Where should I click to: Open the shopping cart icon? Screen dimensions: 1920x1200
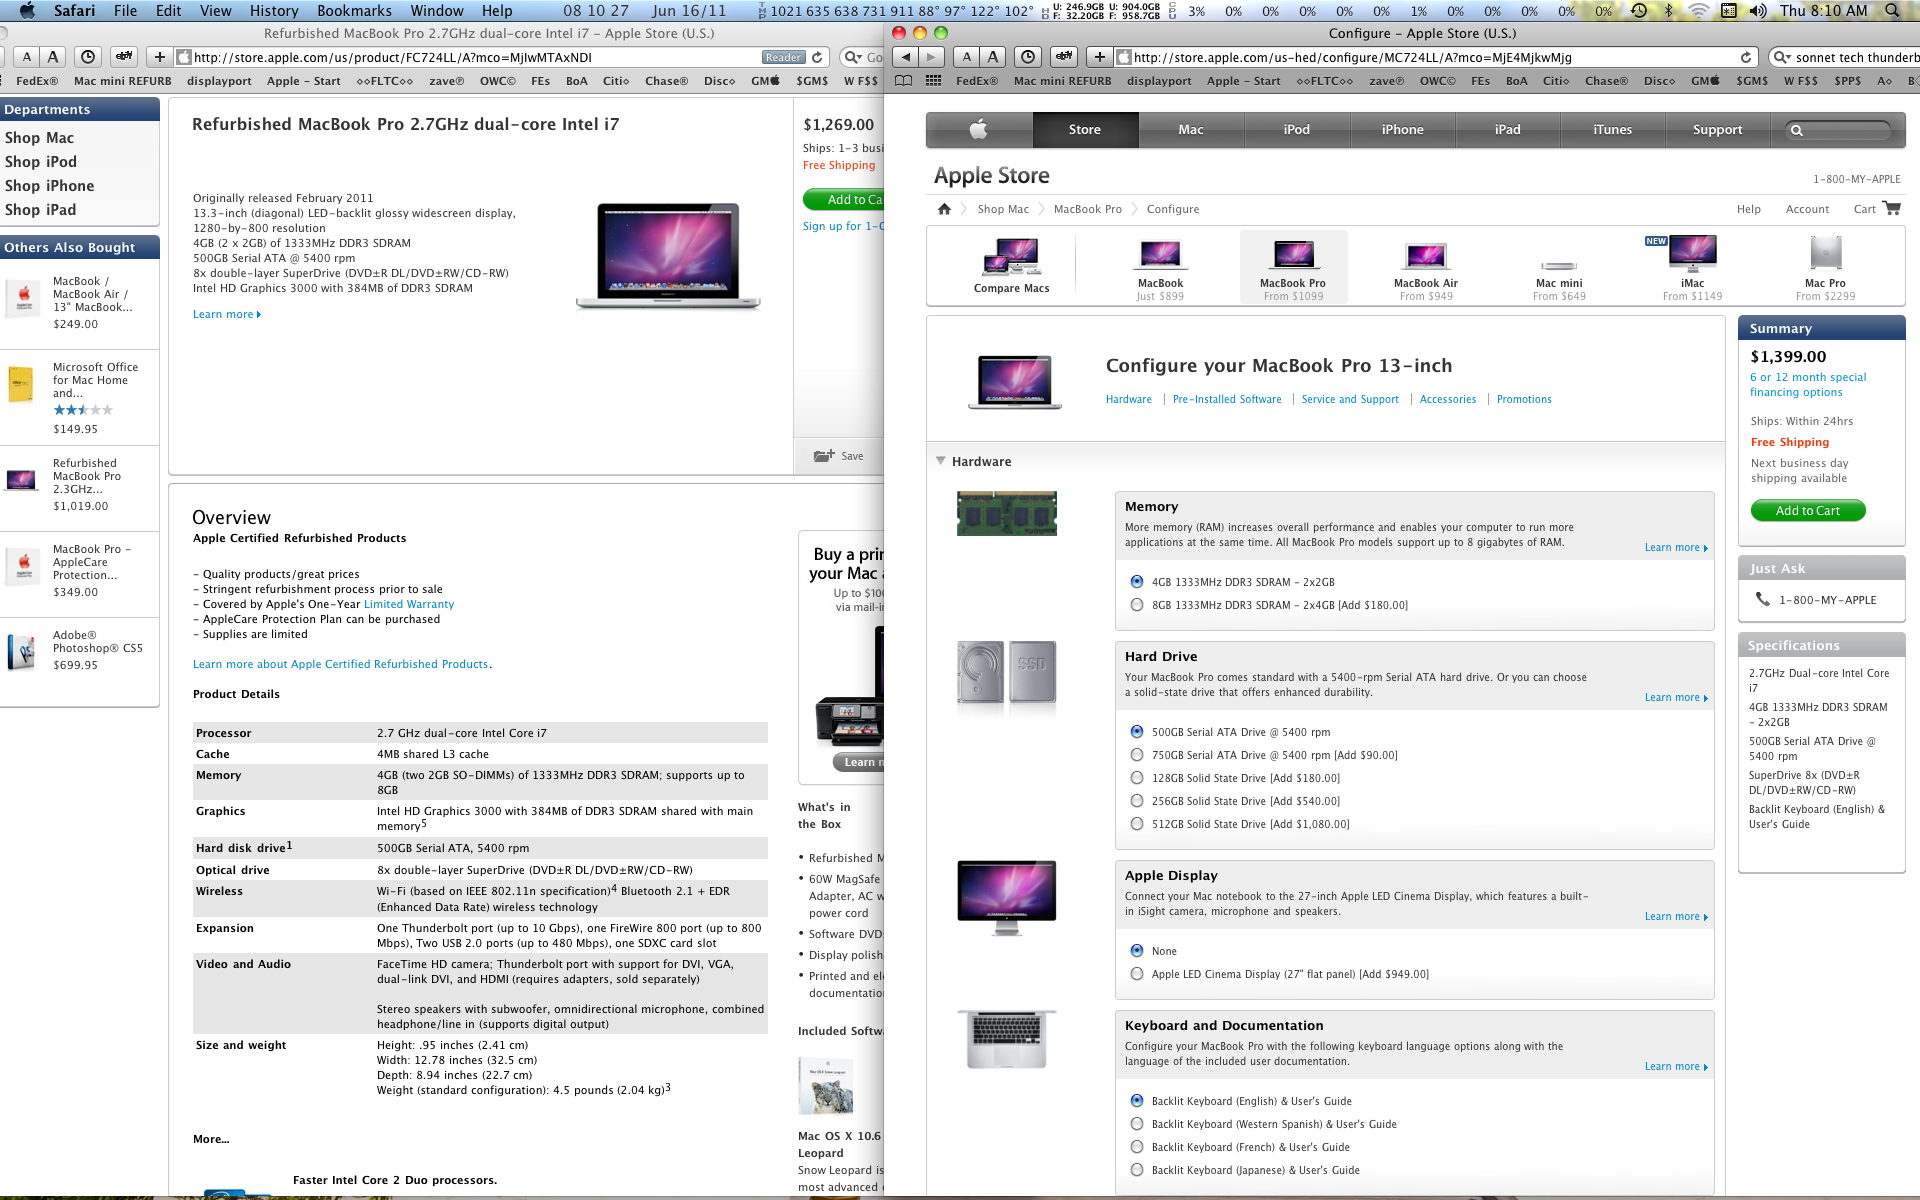(x=1891, y=208)
